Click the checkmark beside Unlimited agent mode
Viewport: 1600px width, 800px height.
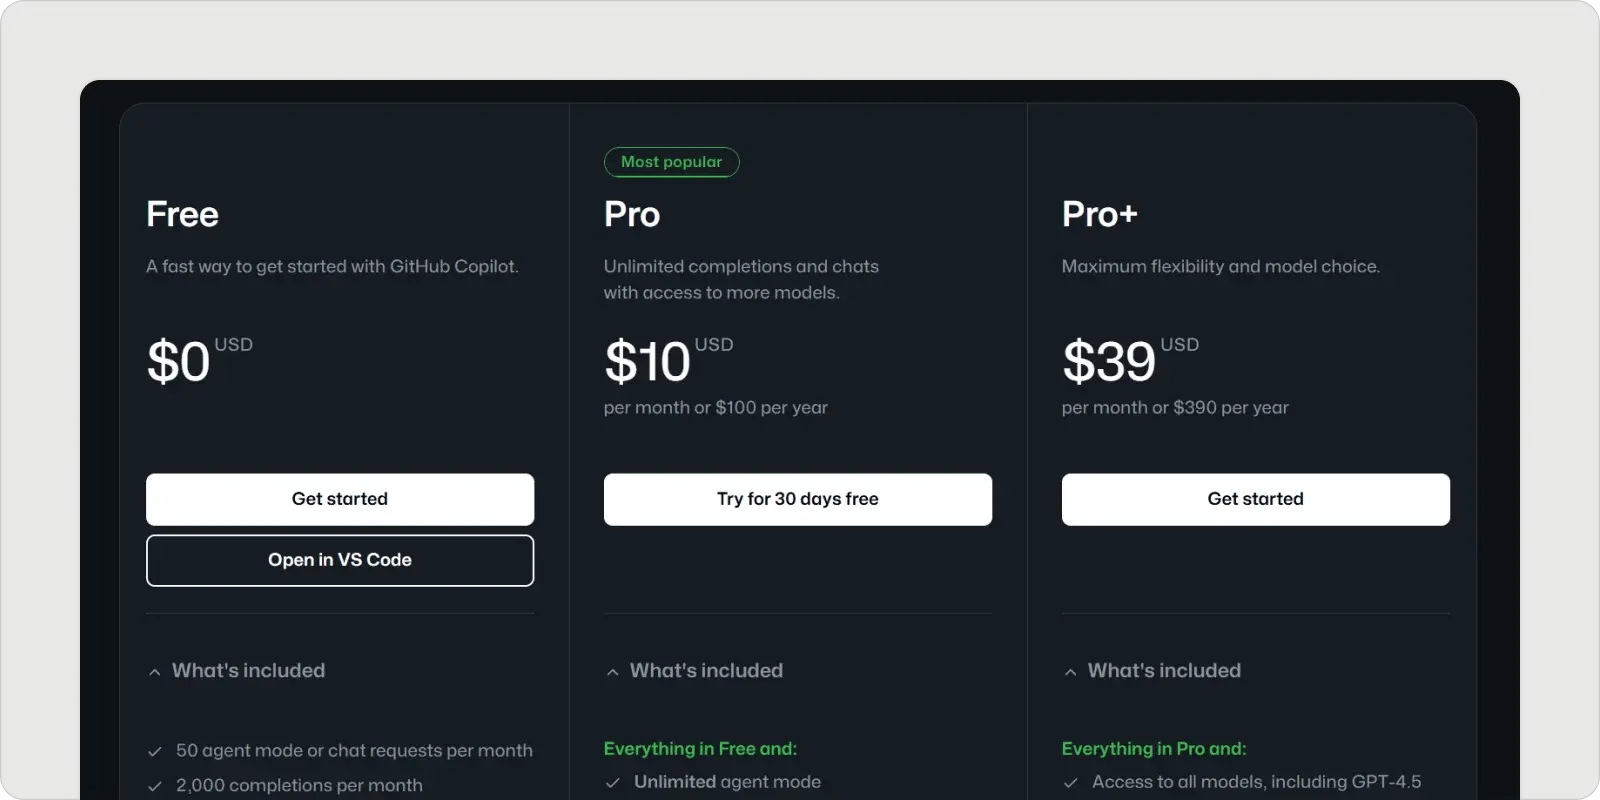pos(613,782)
